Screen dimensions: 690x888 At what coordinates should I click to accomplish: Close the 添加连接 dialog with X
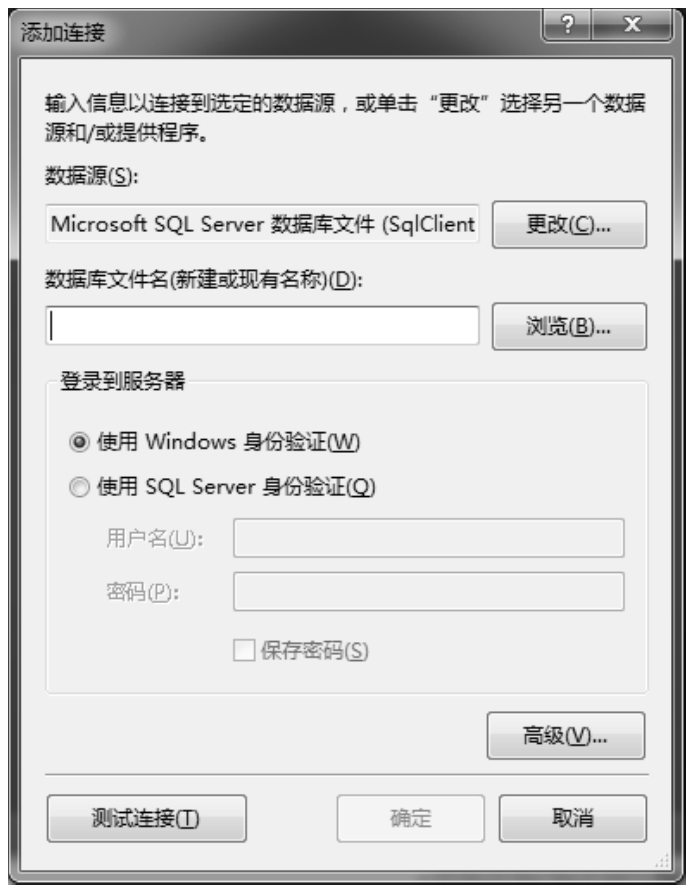tap(632, 25)
